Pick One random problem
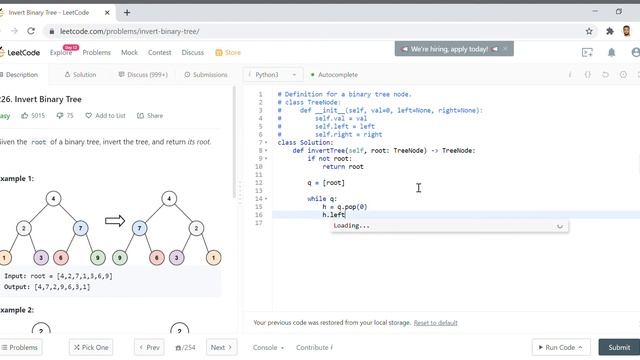 [x=91, y=347]
